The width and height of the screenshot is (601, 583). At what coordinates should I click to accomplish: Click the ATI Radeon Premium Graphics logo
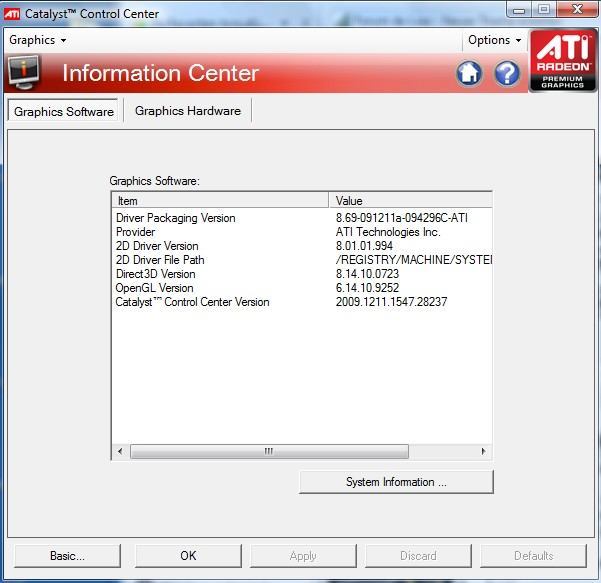click(x=563, y=61)
